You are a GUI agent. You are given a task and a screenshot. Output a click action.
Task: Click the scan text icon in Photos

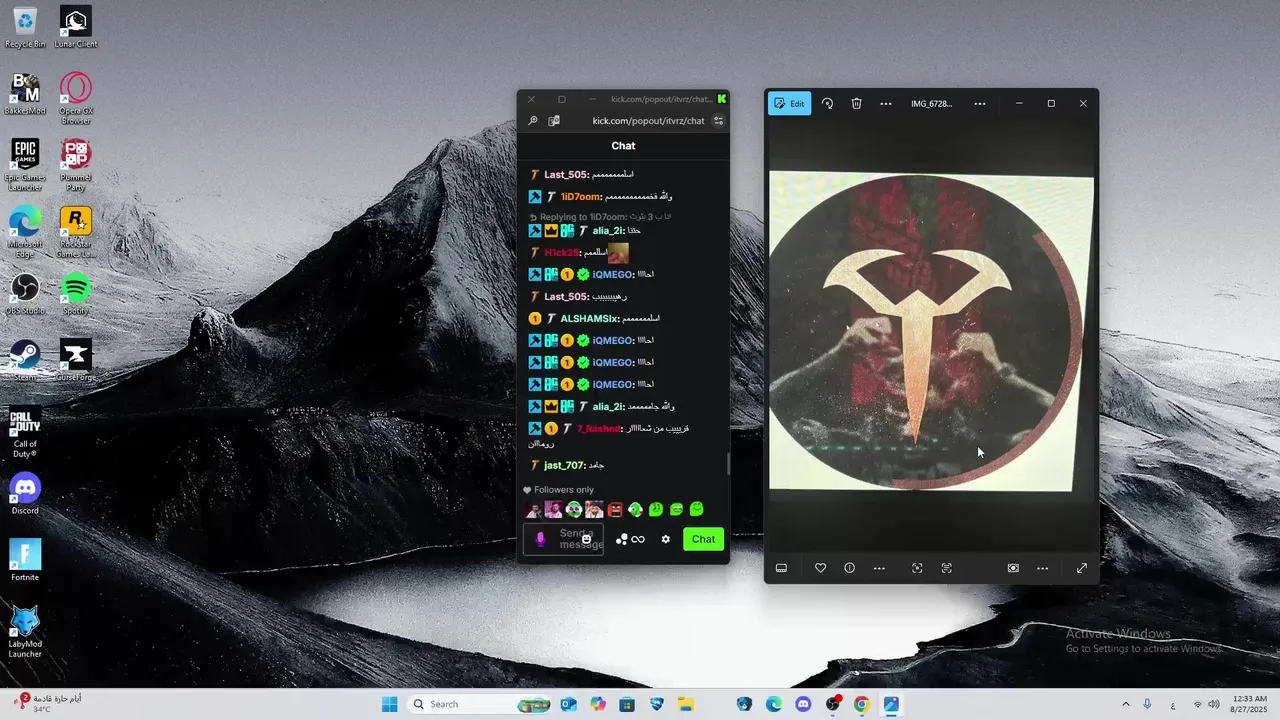(x=946, y=568)
